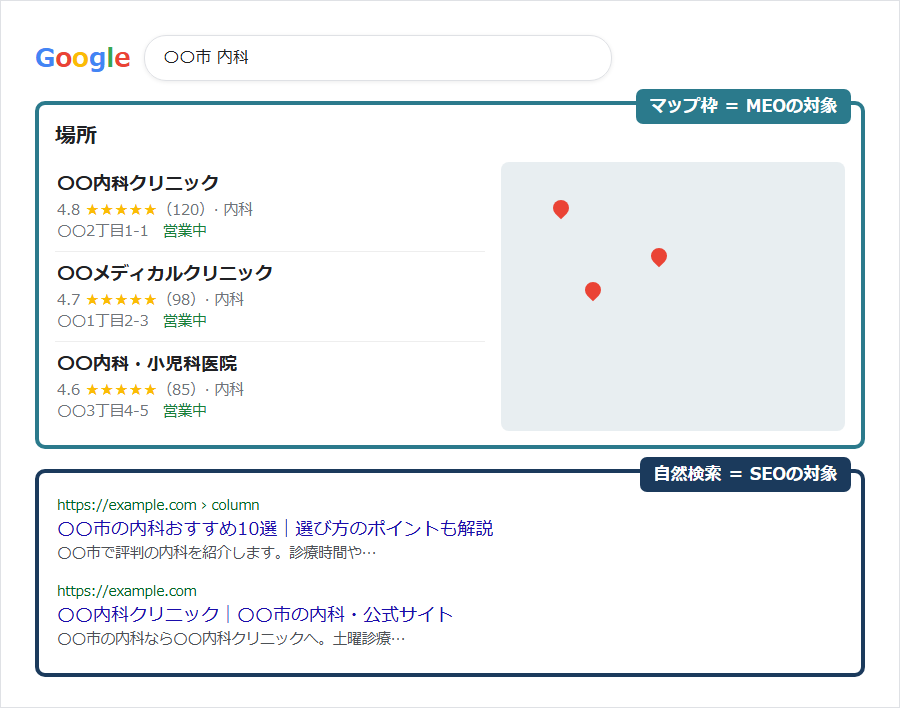This screenshot has width=900, height=708.
Task: Click the address 〇〇1丁目2-3
Action: (103, 321)
